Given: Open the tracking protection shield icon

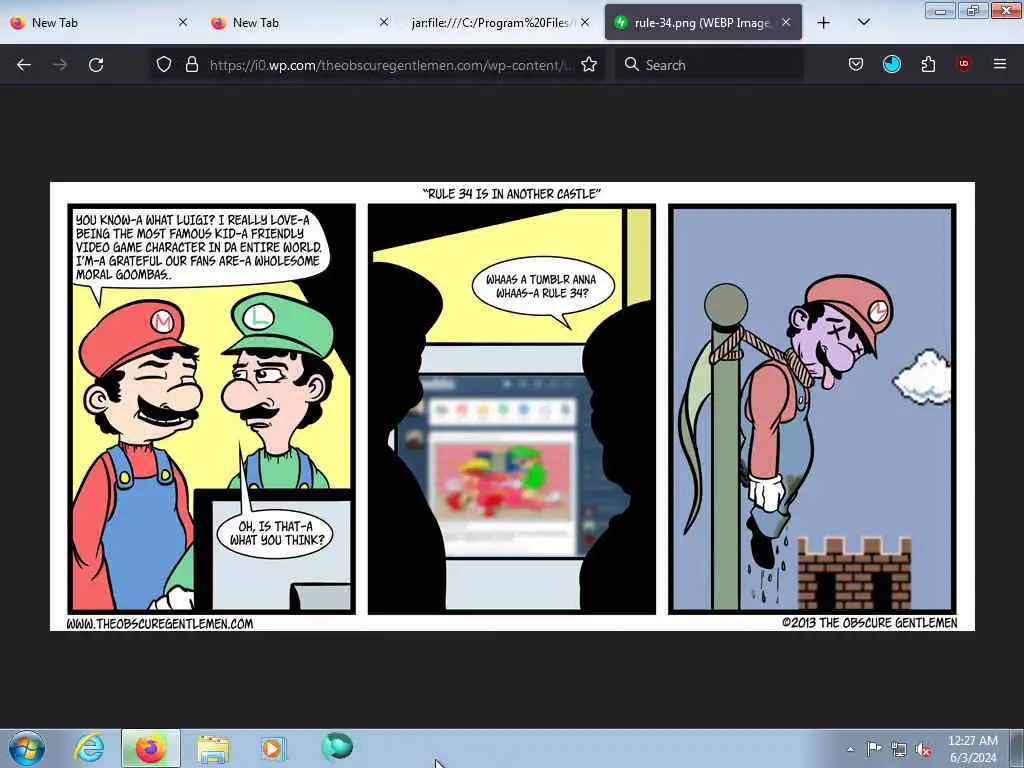Looking at the screenshot, I should pos(164,64).
